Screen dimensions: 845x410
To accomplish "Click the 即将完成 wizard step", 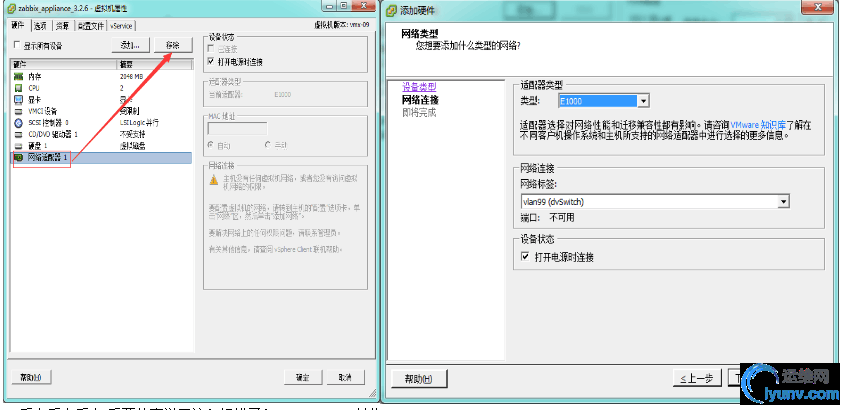I will [x=419, y=113].
